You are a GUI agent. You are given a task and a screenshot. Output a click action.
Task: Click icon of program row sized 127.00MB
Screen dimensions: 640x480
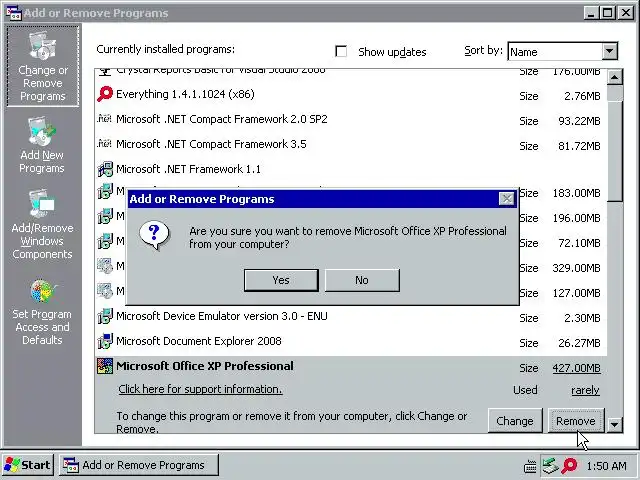[x=105, y=291]
